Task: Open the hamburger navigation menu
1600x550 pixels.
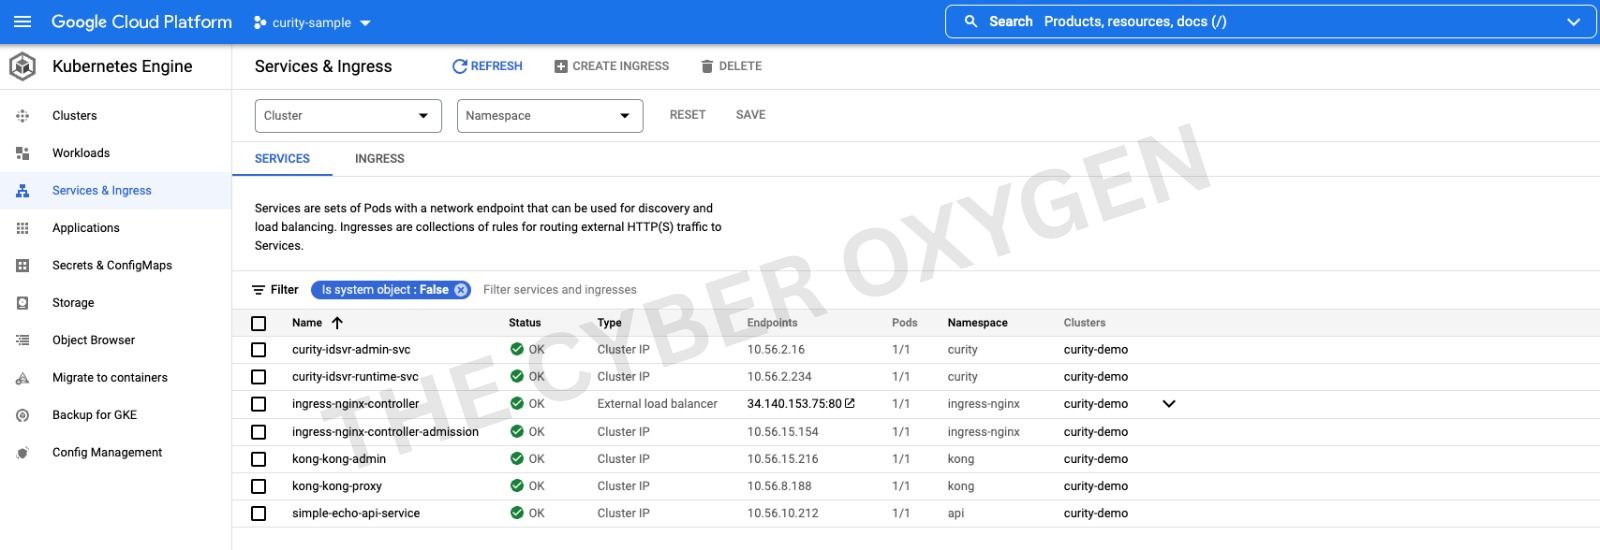Action: click(22, 21)
